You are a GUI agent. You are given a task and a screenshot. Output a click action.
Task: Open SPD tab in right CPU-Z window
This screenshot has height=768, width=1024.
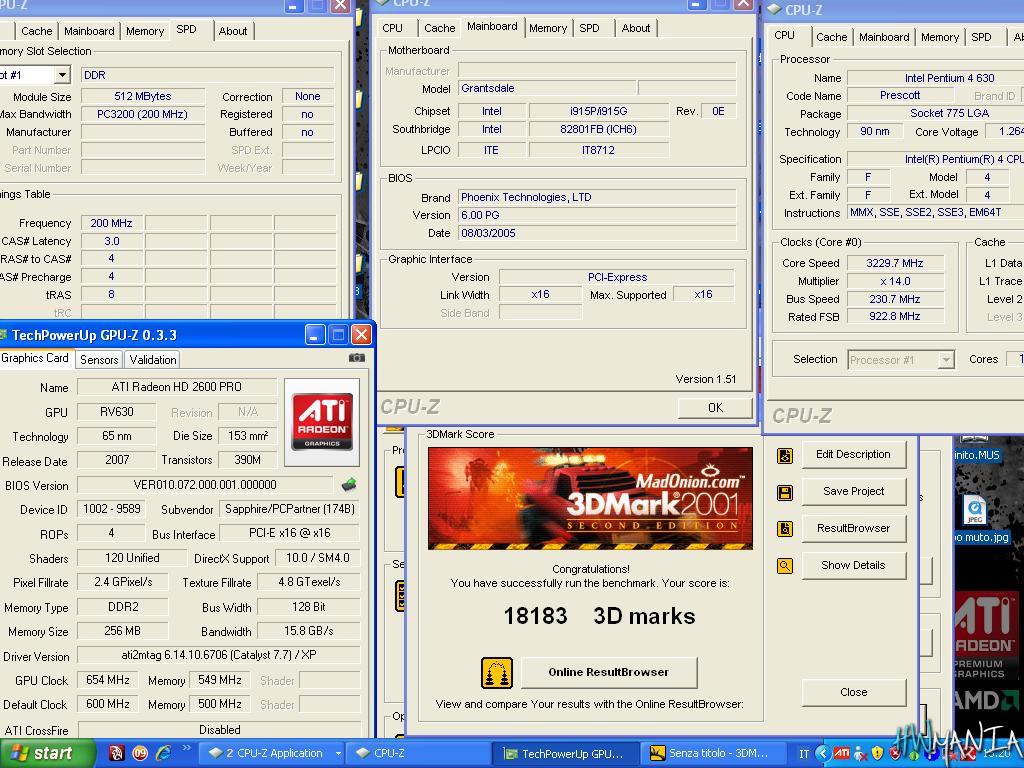(981, 37)
